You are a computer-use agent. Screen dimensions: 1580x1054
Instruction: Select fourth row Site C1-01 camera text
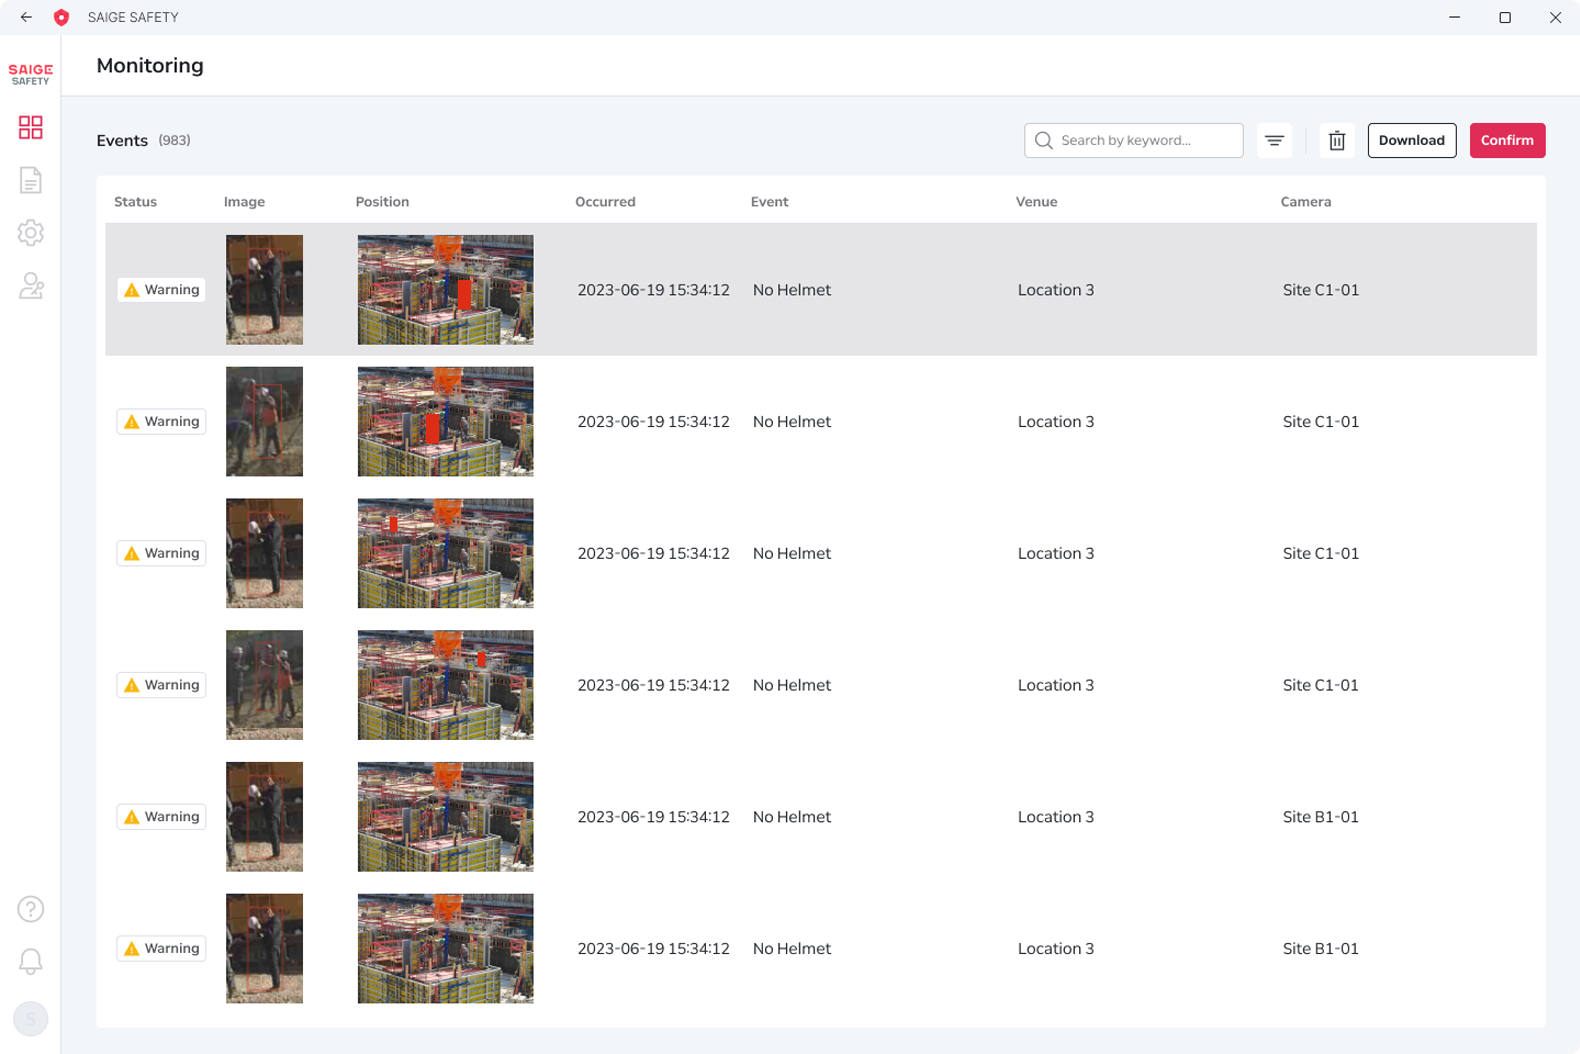coord(1320,685)
